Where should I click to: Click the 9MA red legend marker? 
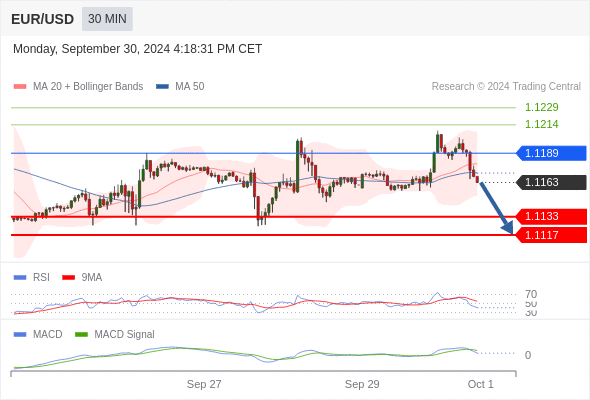pos(68,278)
